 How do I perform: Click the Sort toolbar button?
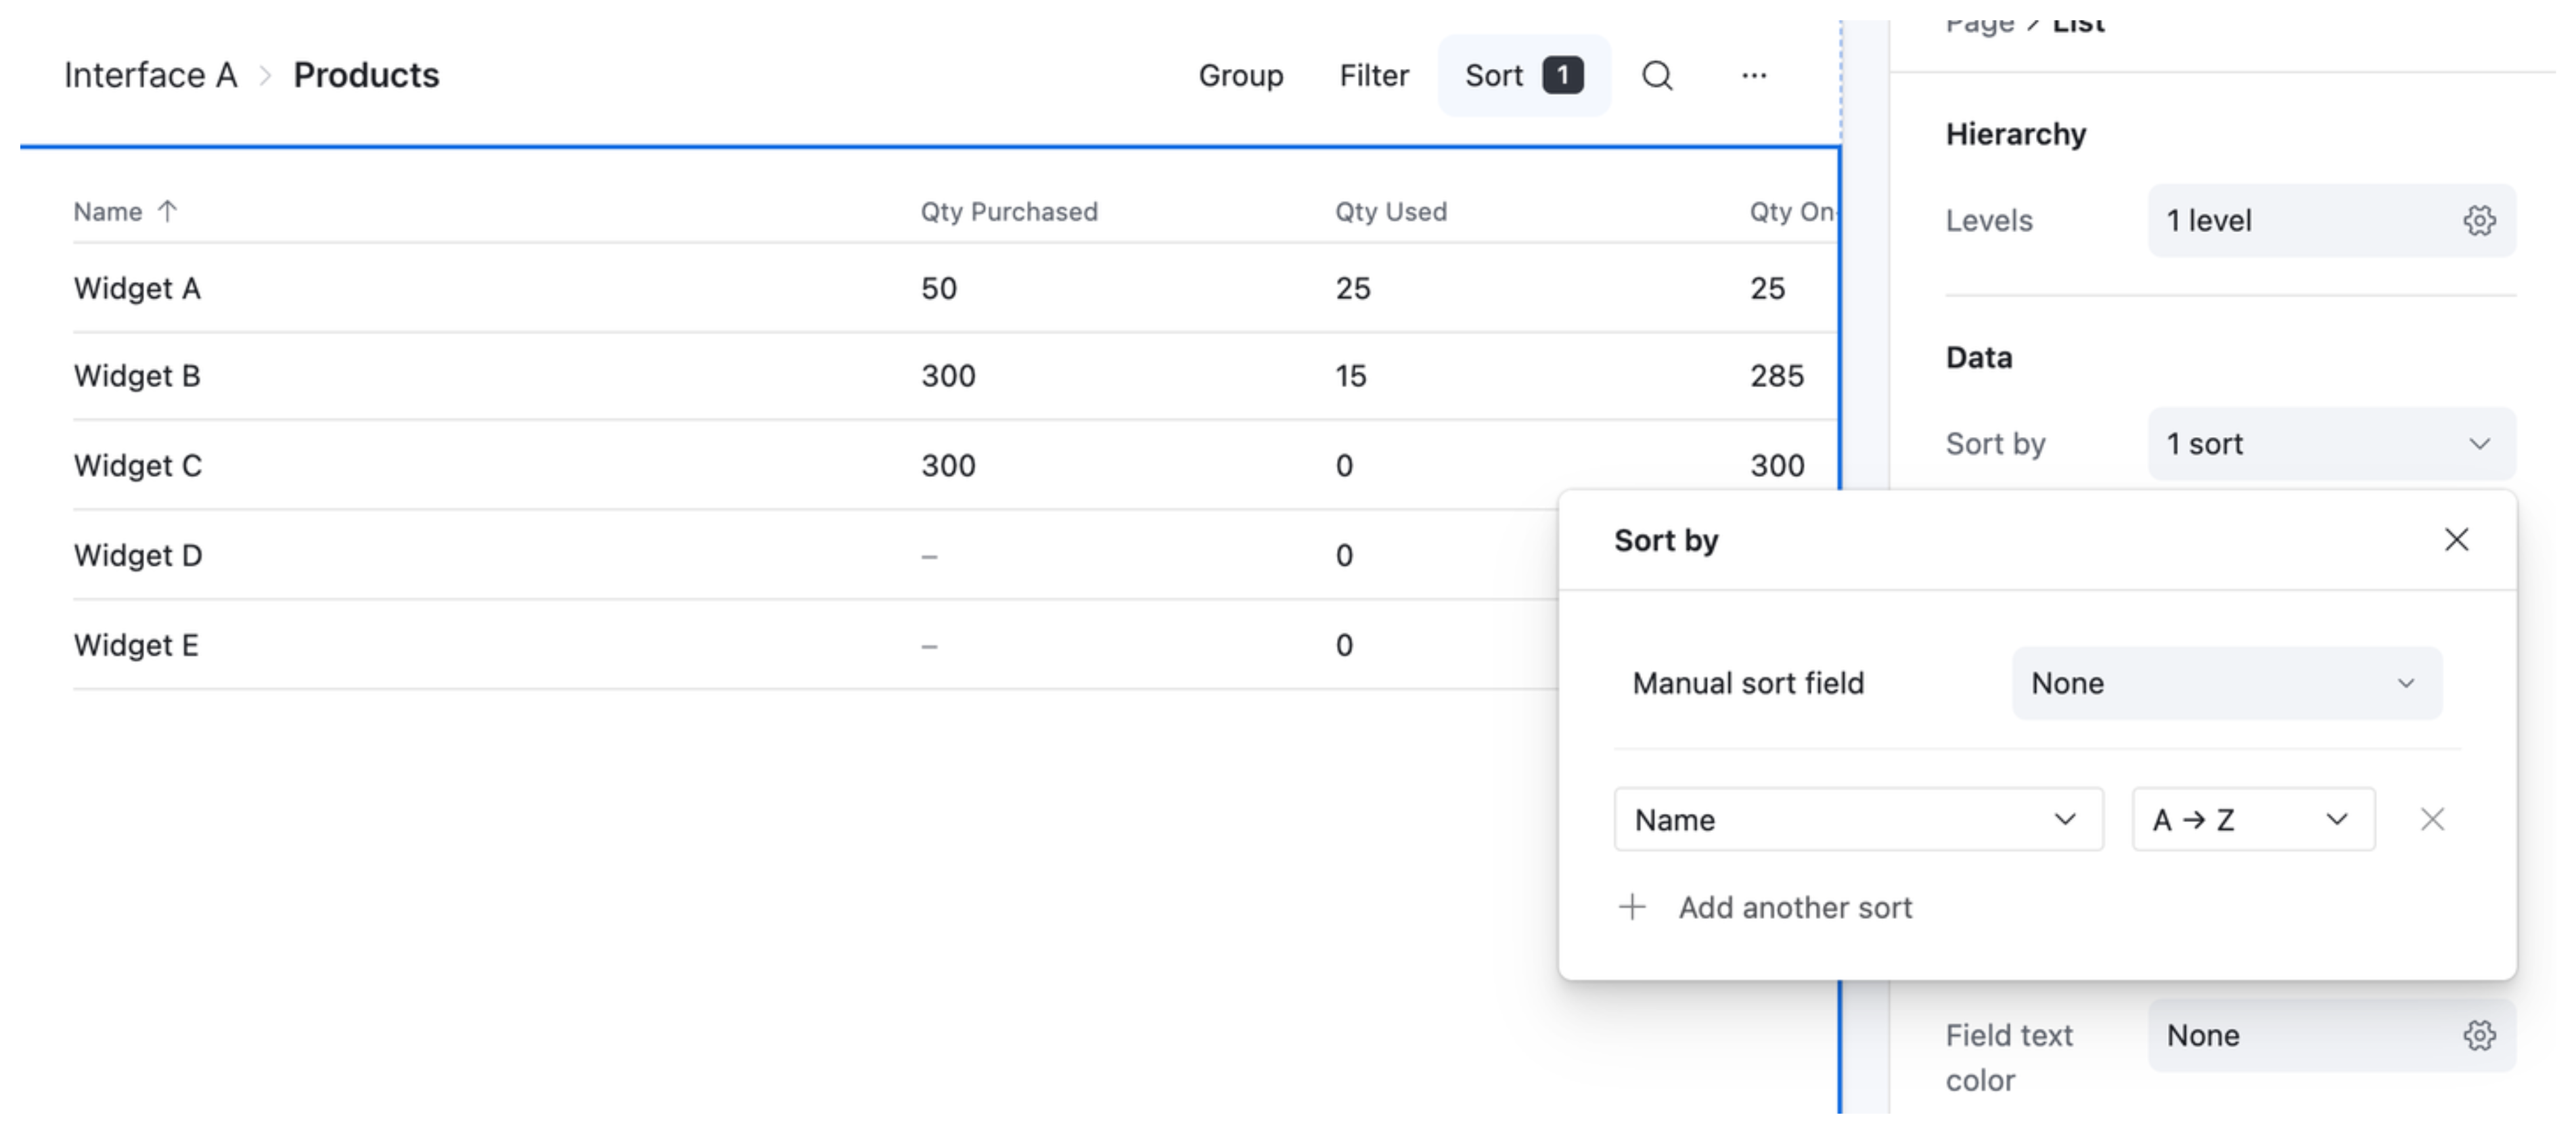click(1523, 76)
